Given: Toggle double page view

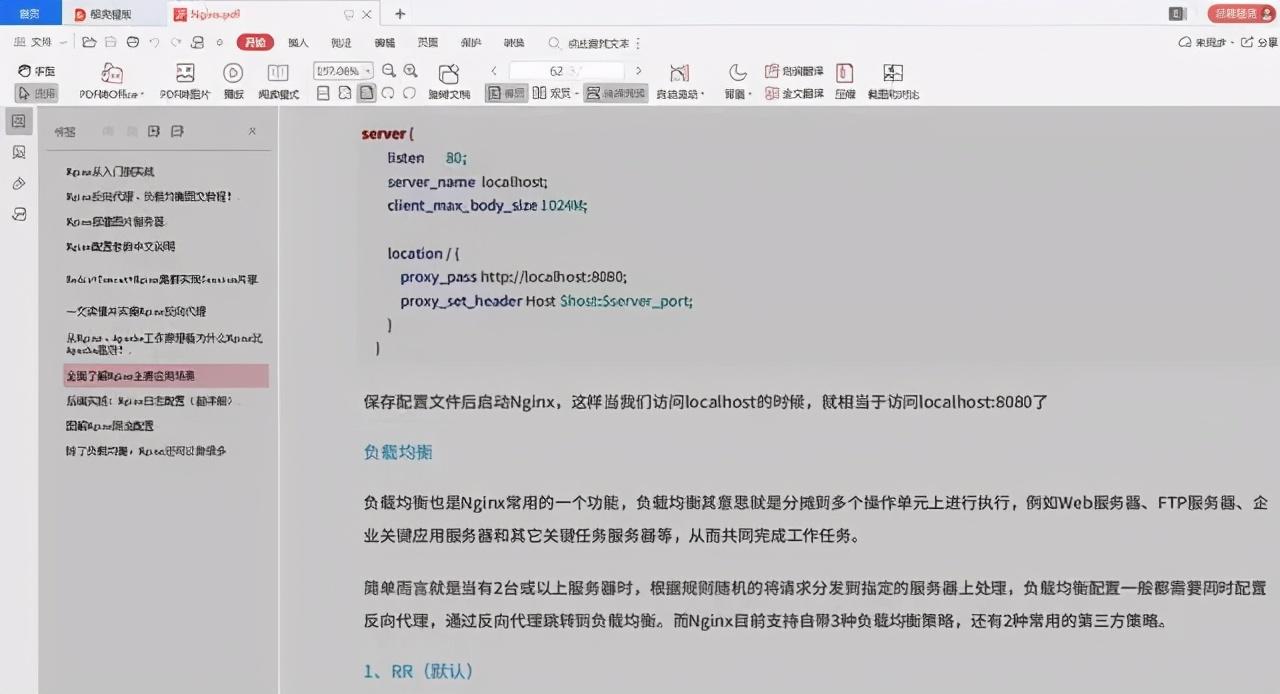Looking at the screenshot, I should tap(551, 93).
